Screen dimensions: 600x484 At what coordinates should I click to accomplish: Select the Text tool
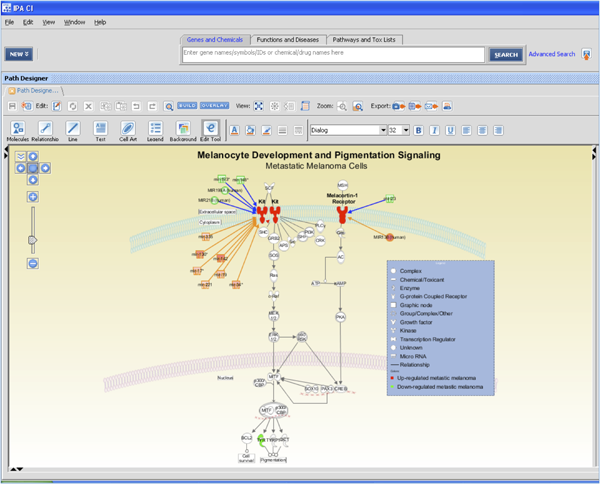pos(100,131)
